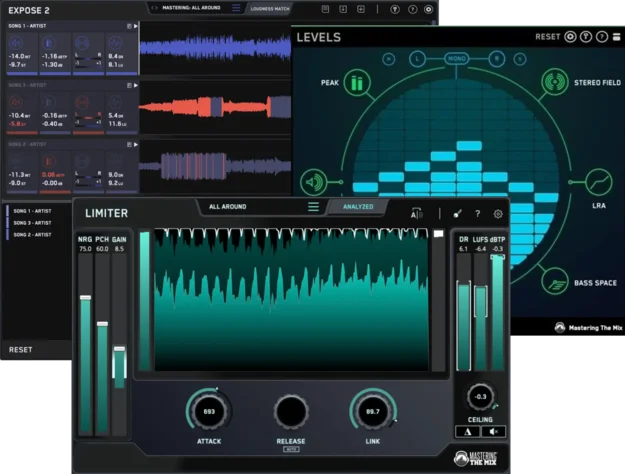Click the Mastering The Mix logo in Limiter
Image resolution: width=625 pixels, height=474 pixels.
[476, 458]
